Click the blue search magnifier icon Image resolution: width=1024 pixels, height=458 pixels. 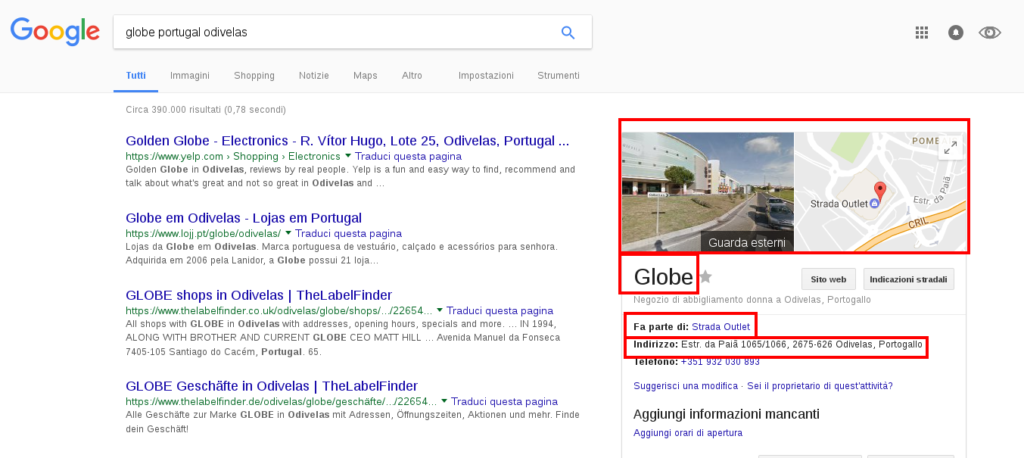tap(568, 32)
